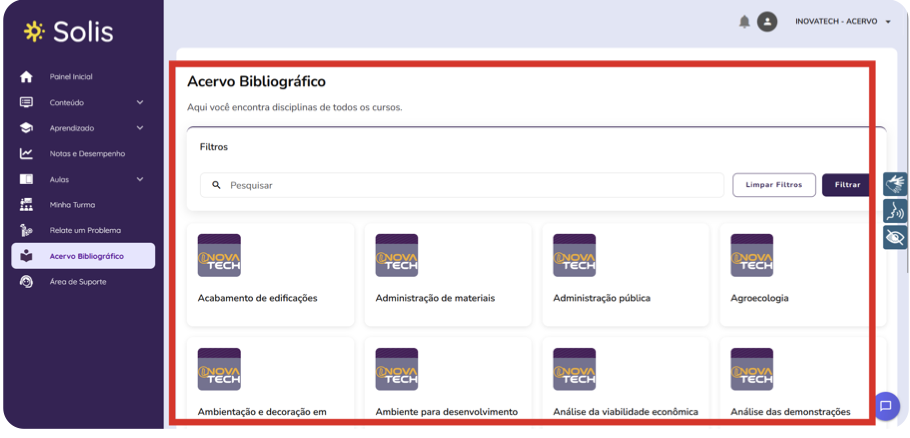The height and width of the screenshot is (438, 910).
Task: Click the Filtros section label
Action: click(214, 147)
